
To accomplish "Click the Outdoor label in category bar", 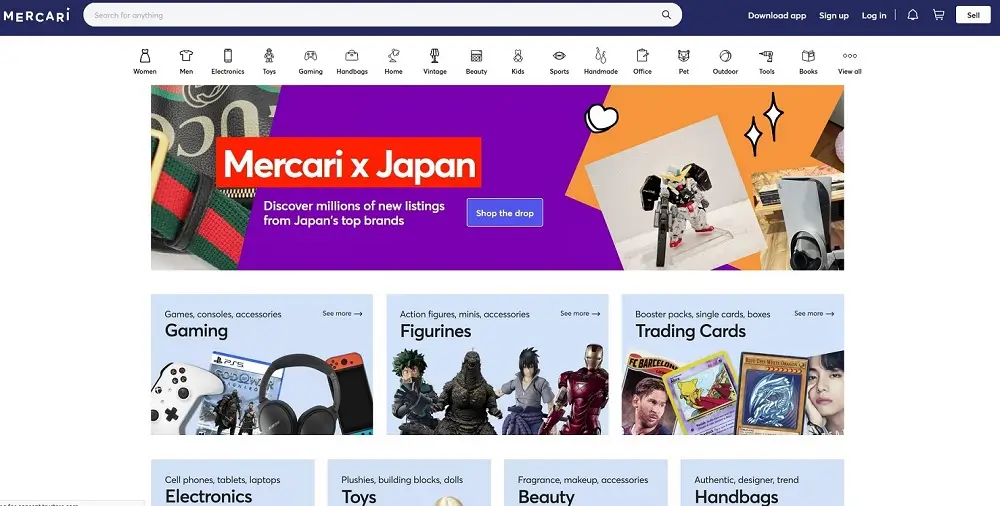I will point(725,71).
